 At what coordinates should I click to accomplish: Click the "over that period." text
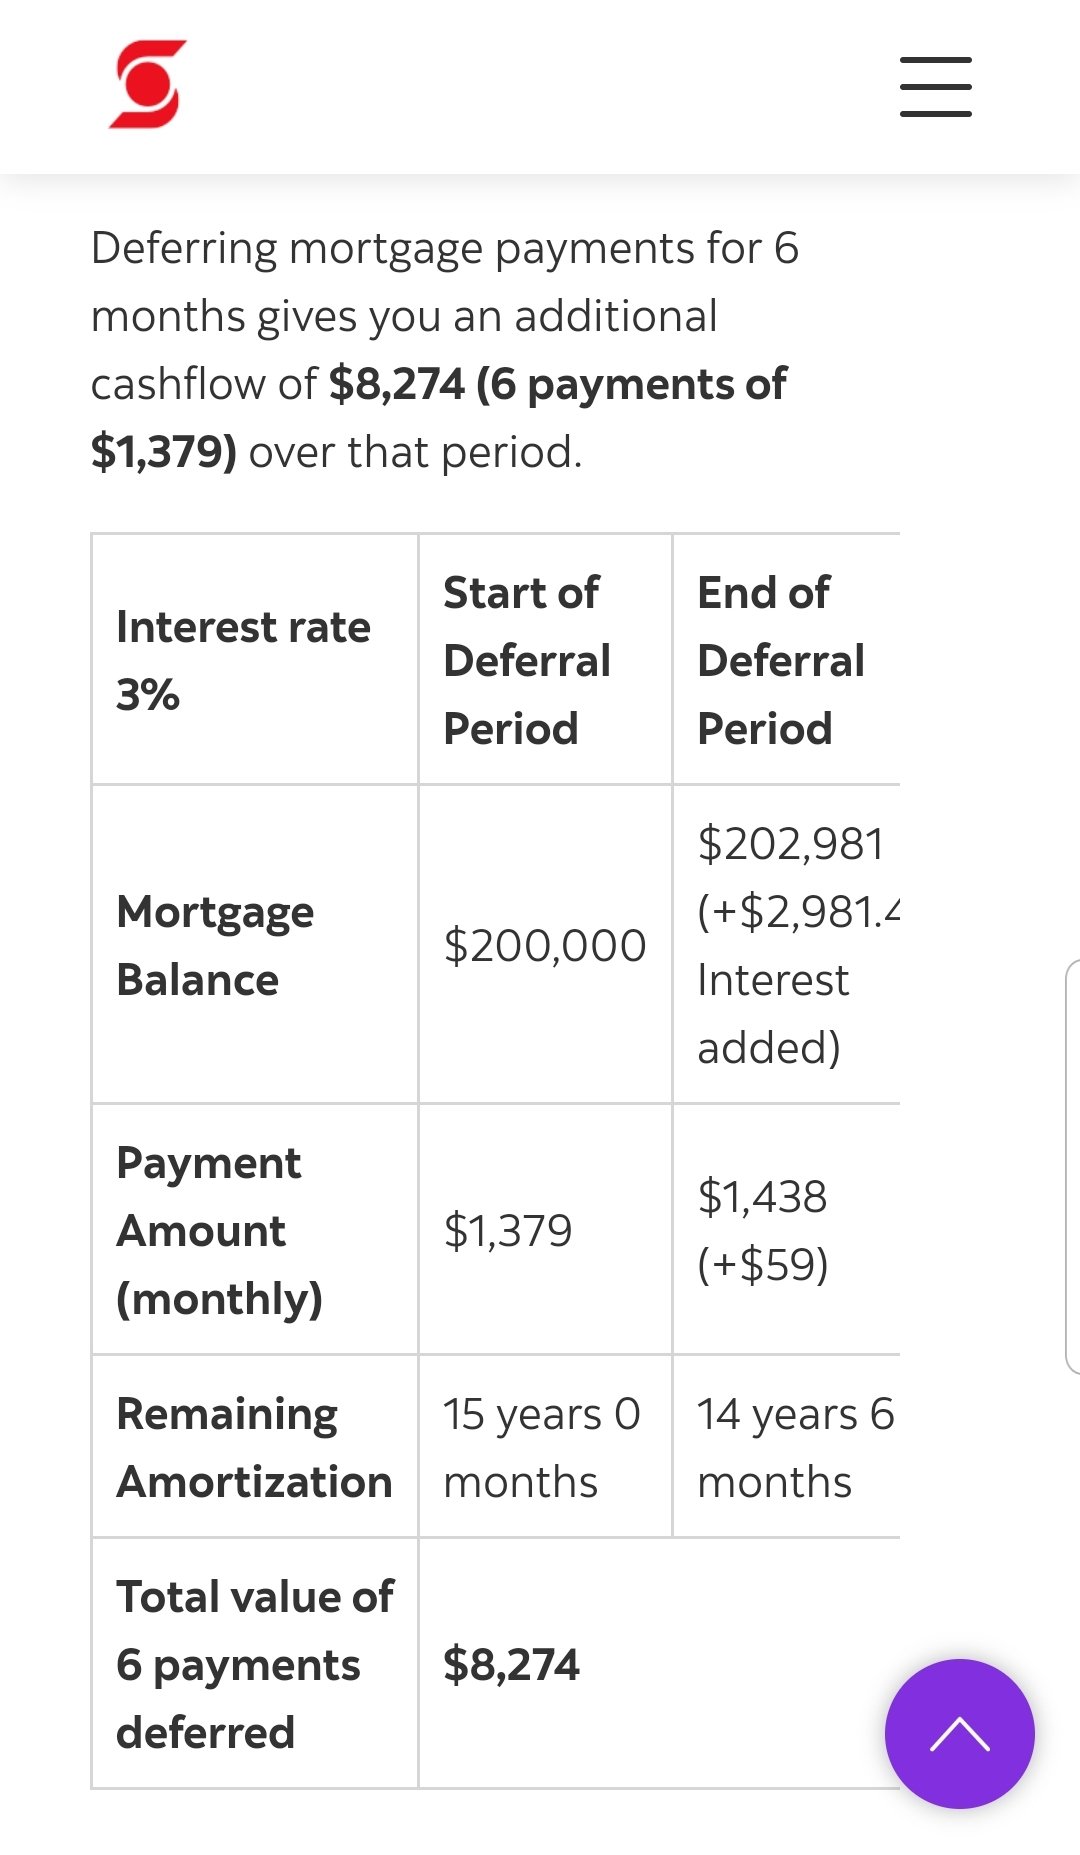click(415, 452)
